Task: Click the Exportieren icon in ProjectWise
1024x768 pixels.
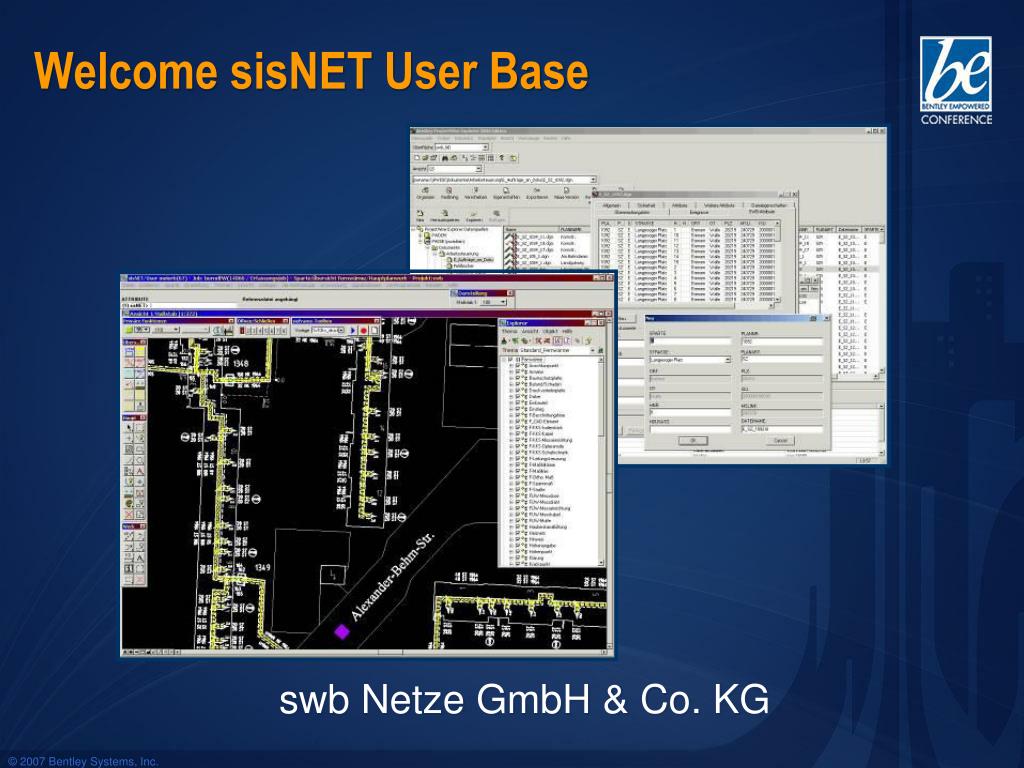Action: (537, 193)
